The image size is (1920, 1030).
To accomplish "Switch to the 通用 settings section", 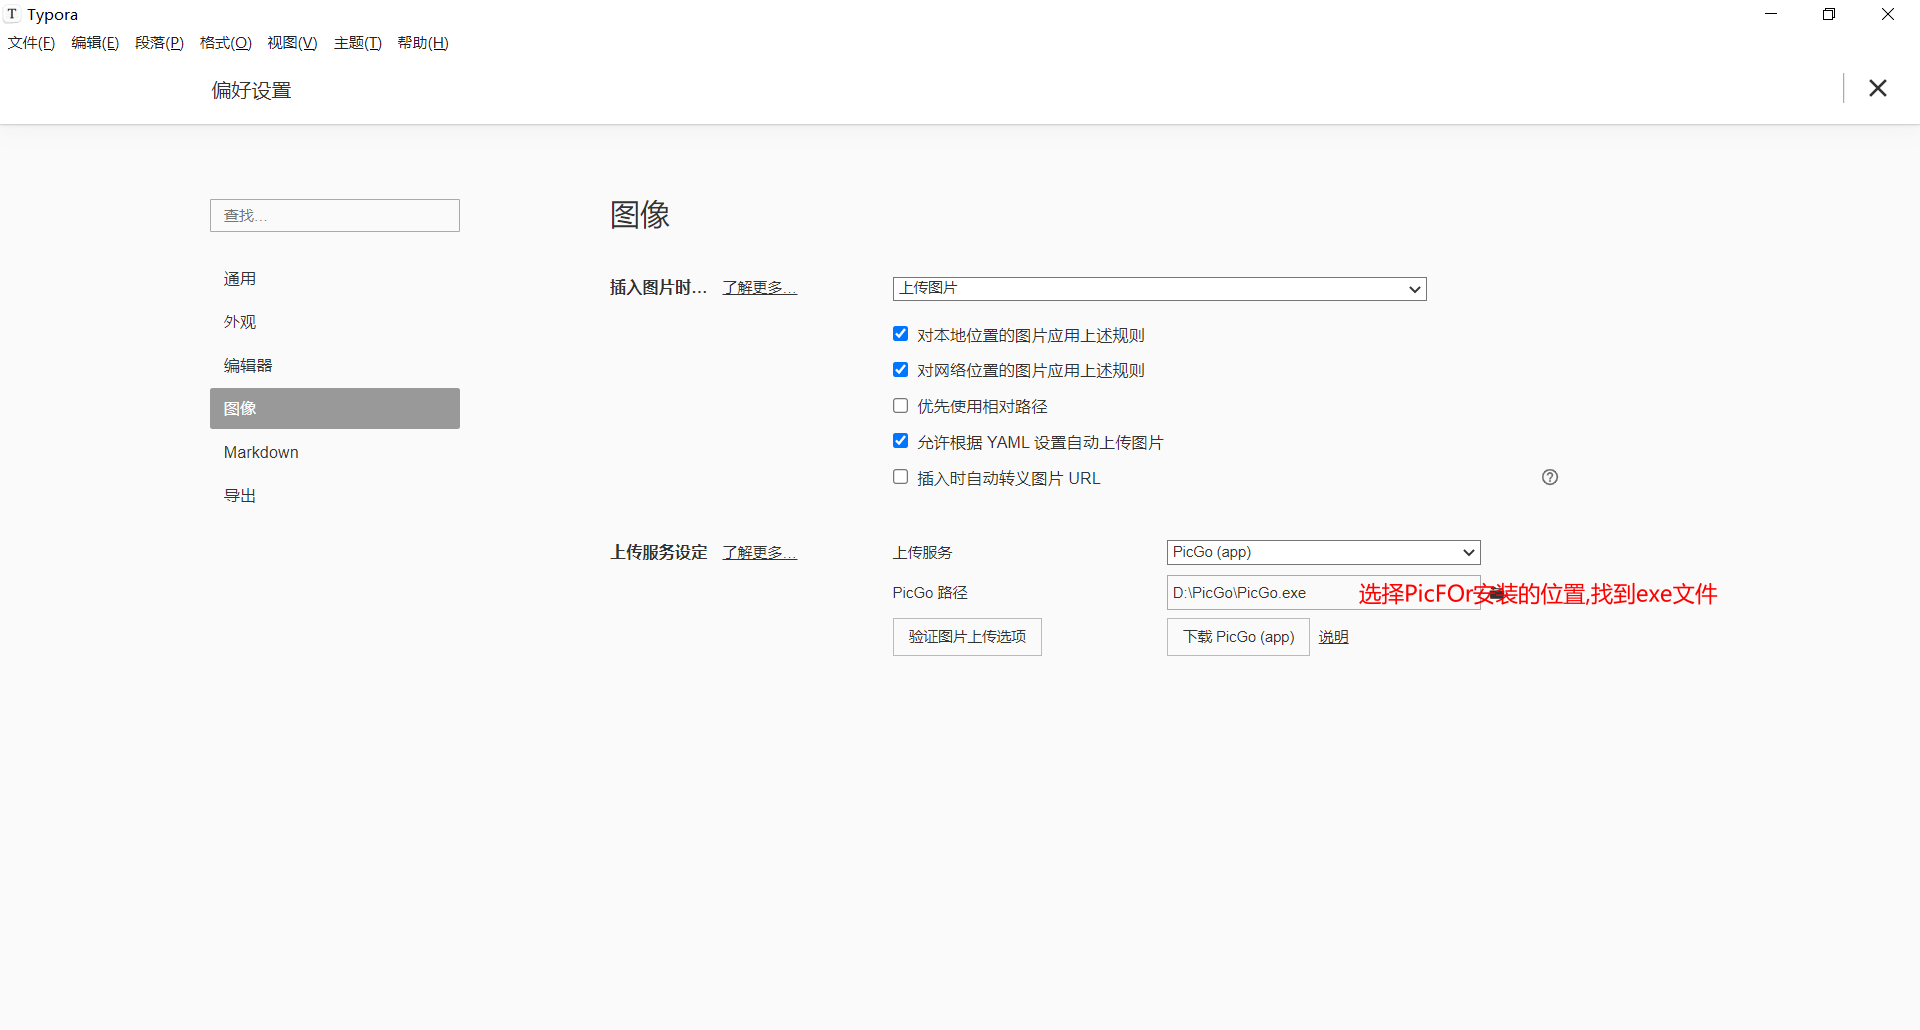I will 240,278.
